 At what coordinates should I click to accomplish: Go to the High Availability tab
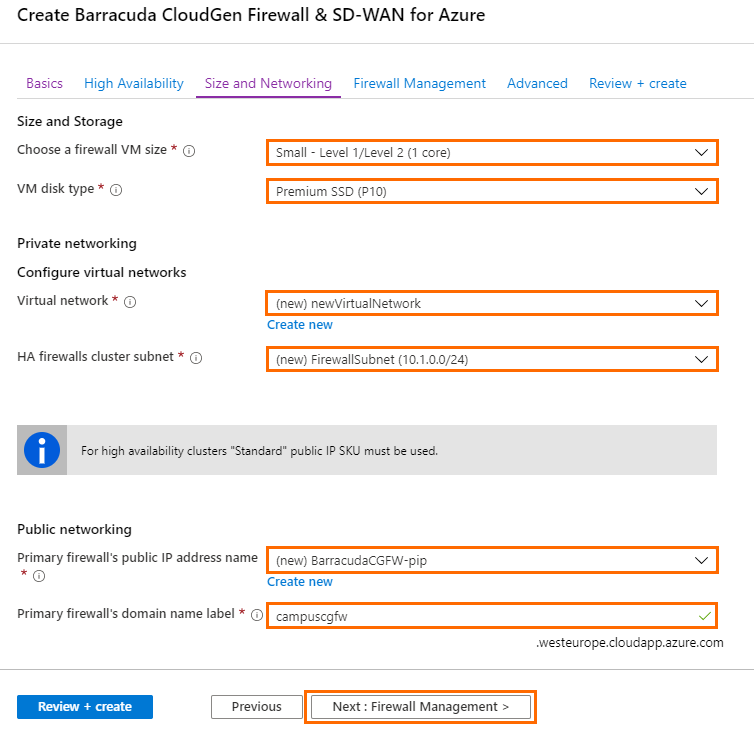[x=134, y=84]
